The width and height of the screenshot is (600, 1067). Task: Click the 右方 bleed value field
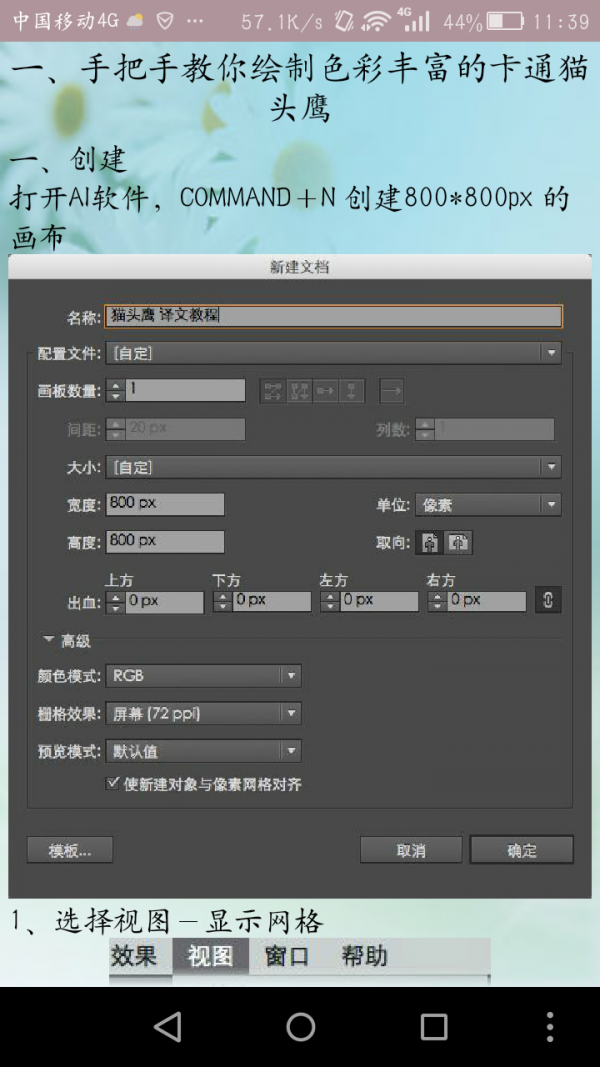[x=486, y=602]
